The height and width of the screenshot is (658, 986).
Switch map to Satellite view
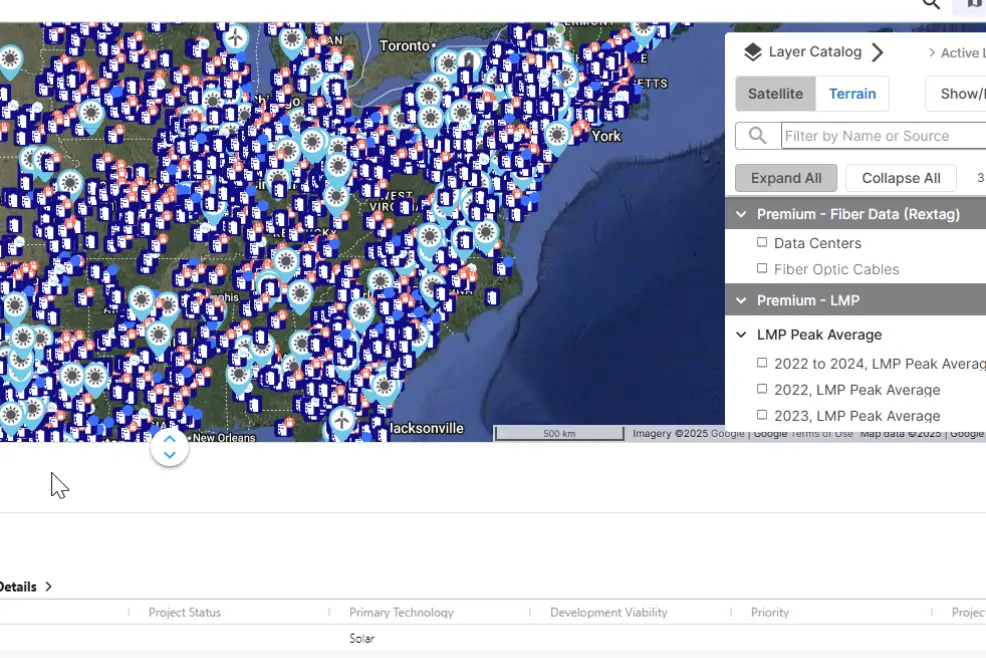tap(775, 94)
